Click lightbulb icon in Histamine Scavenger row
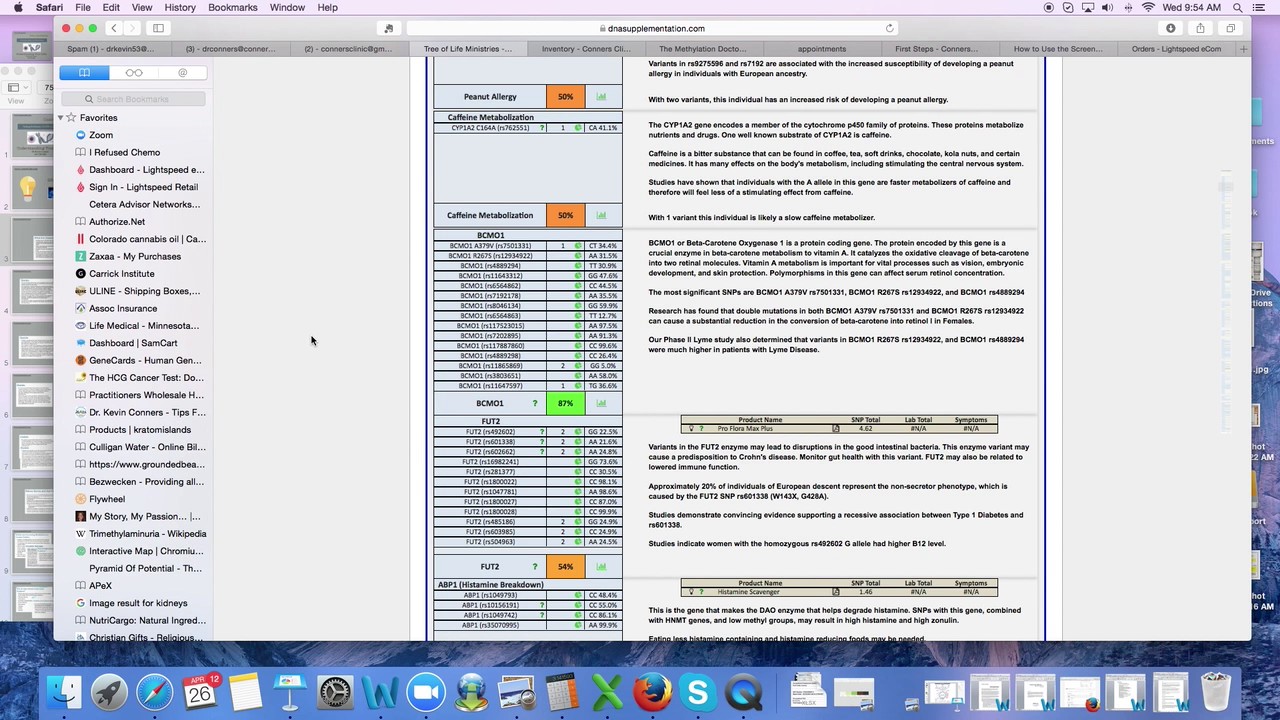Screen dimensions: 1280x720 pyautogui.click(x=690, y=592)
